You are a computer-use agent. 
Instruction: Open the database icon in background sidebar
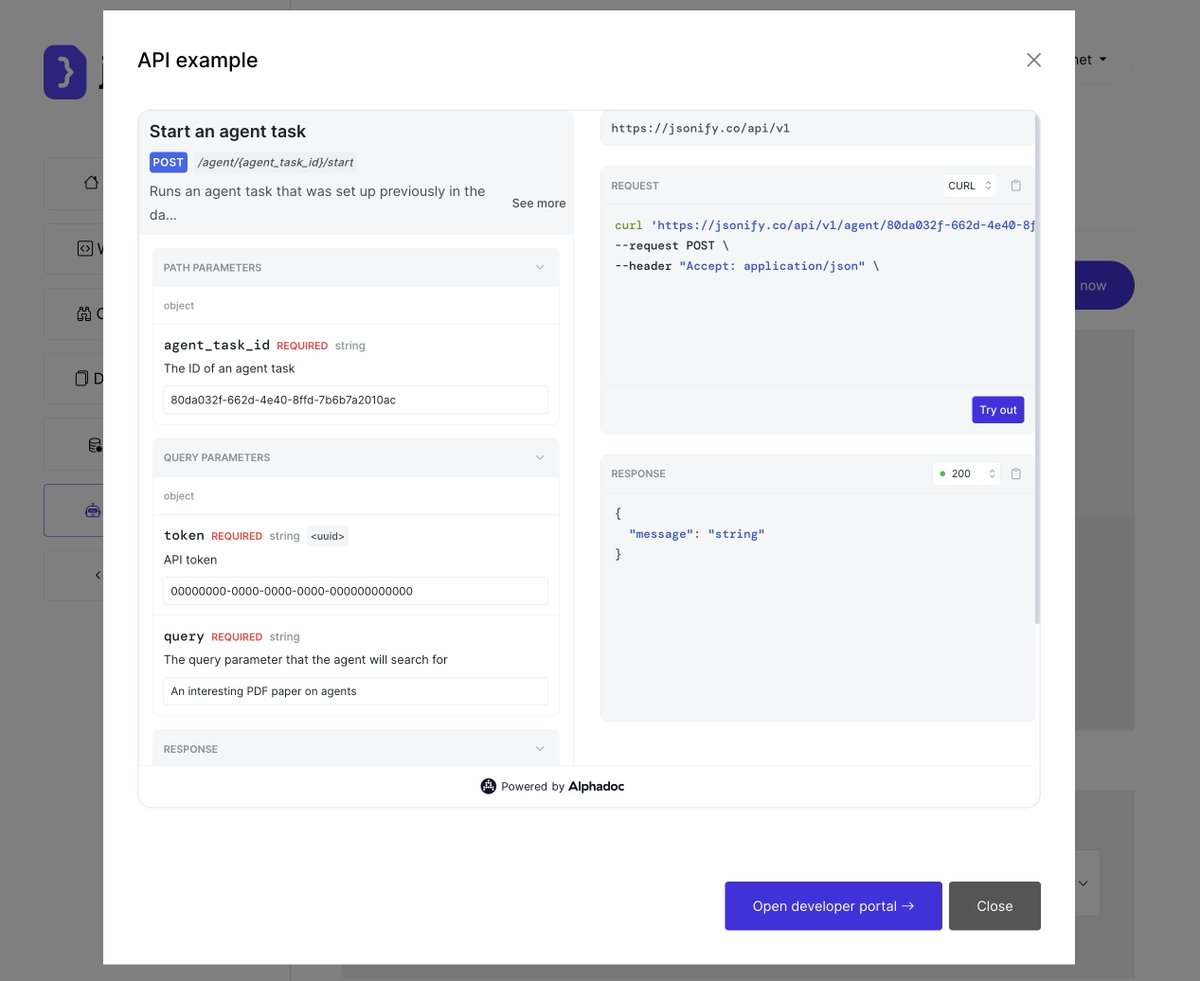(x=95, y=445)
